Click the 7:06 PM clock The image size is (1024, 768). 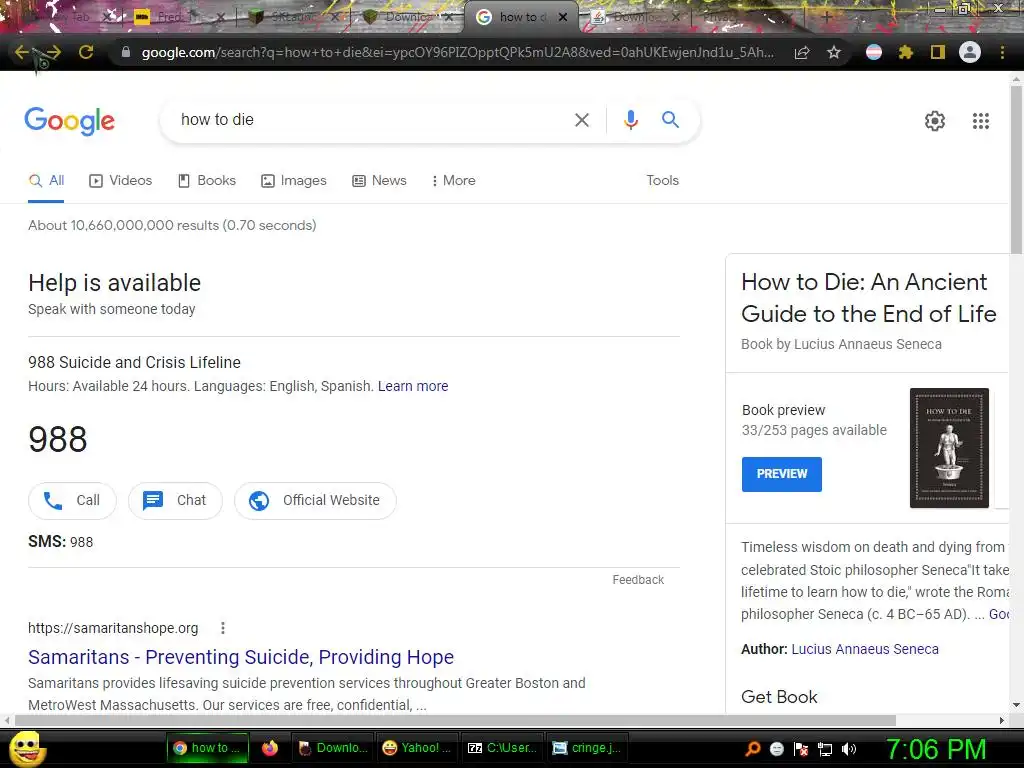click(x=935, y=749)
